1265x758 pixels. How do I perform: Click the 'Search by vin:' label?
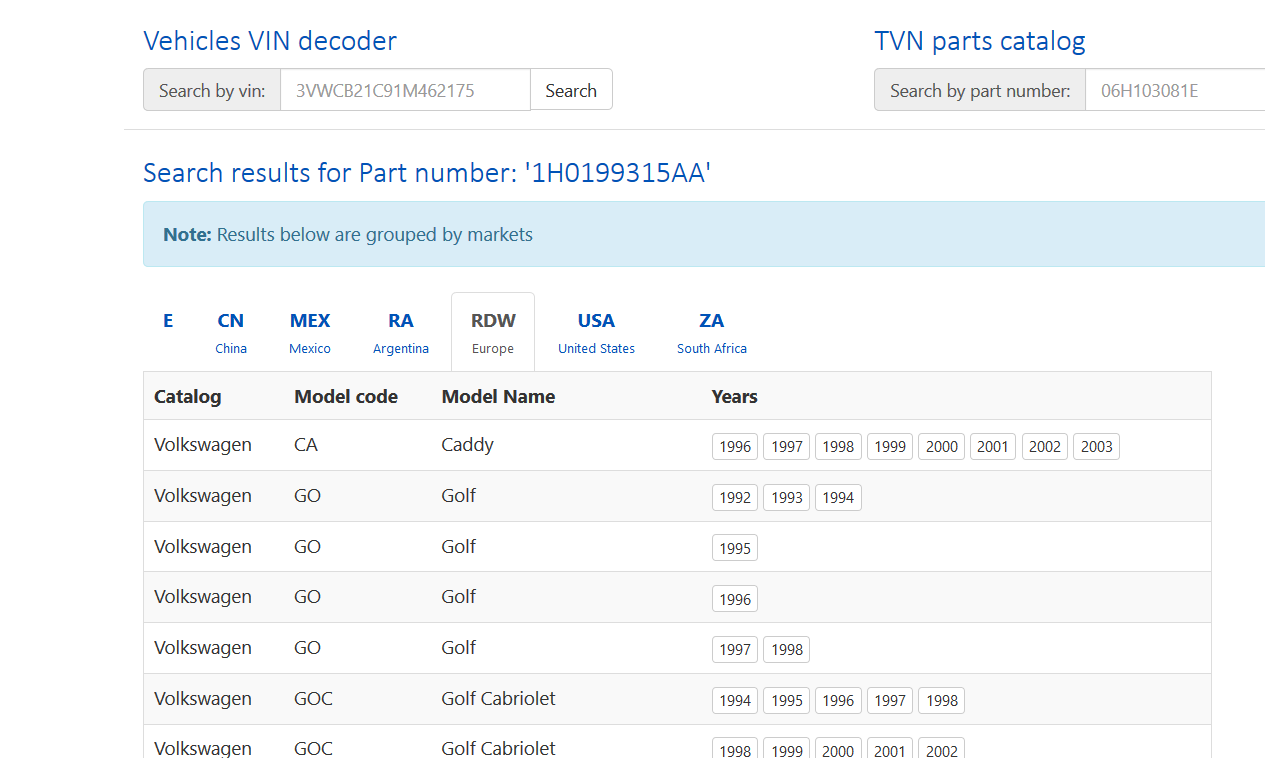(x=212, y=90)
